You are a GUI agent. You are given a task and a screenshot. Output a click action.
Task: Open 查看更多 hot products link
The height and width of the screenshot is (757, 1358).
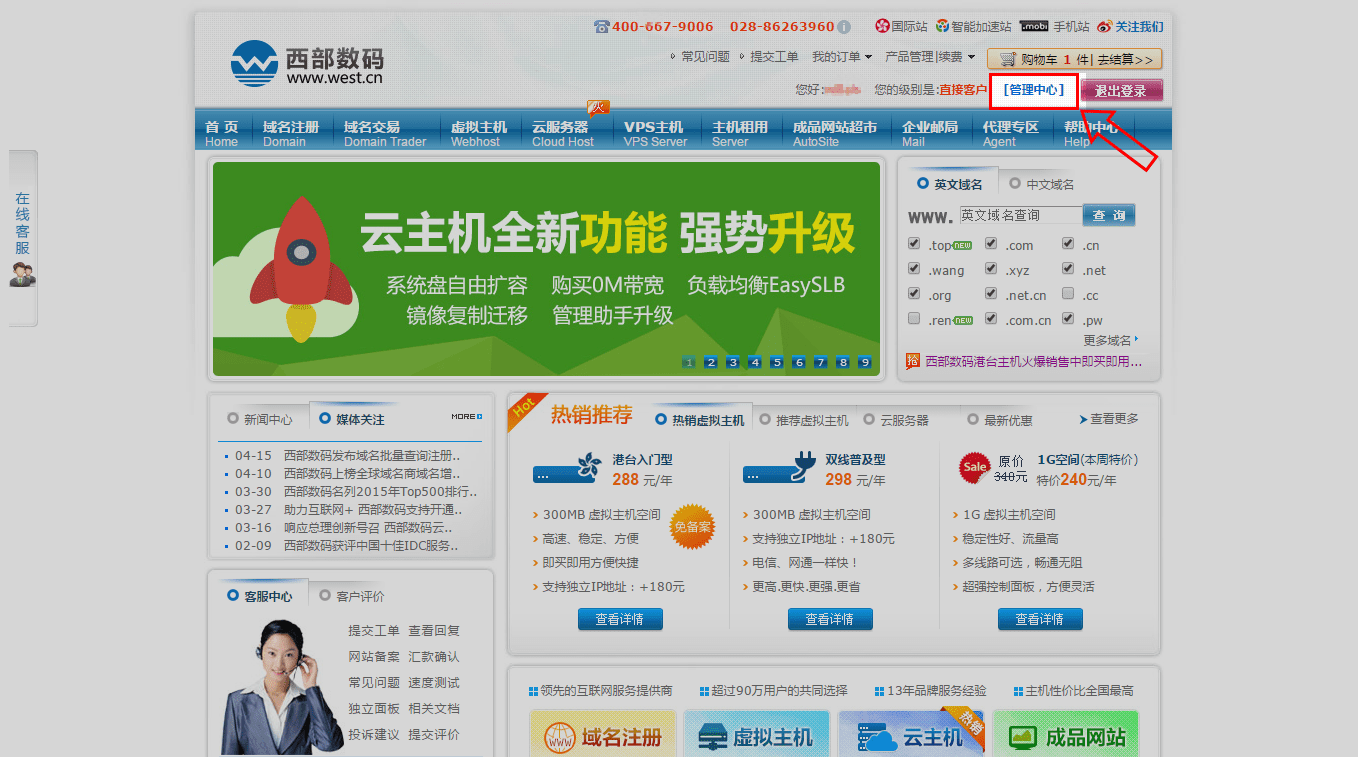(x=1109, y=419)
